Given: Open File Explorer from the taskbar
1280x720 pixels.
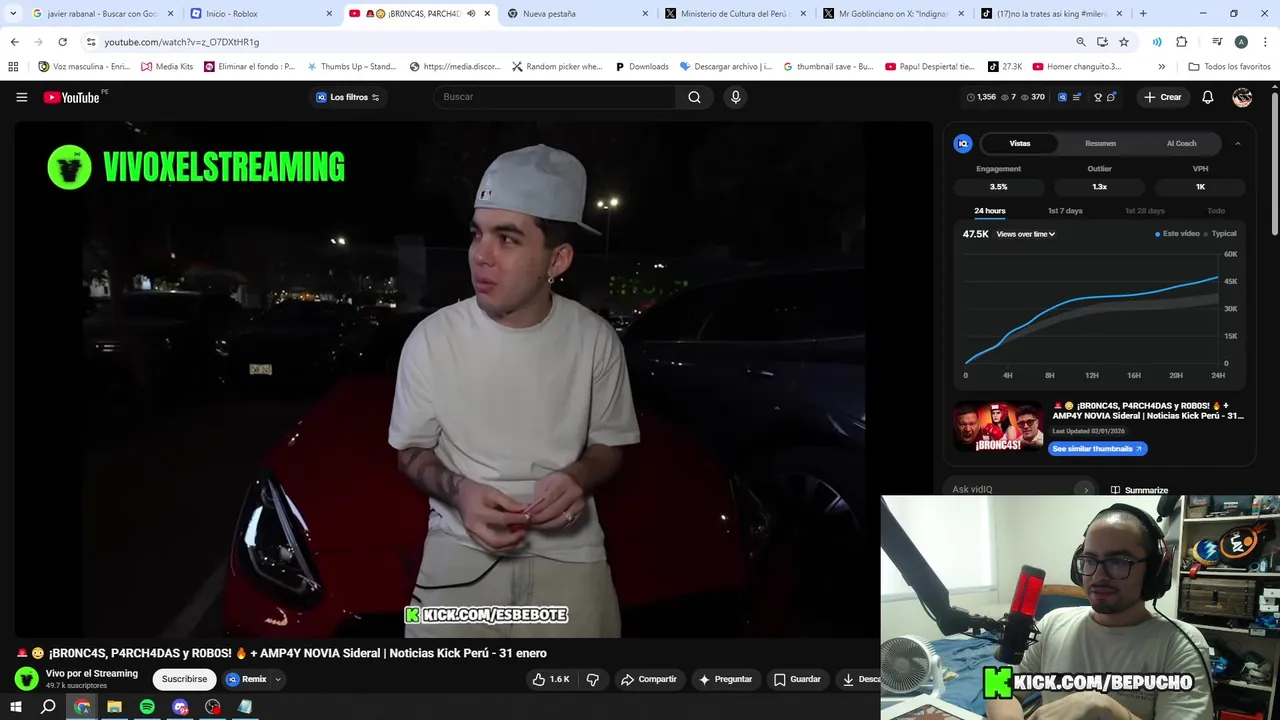Looking at the screenshot, I should coord(114,707).
